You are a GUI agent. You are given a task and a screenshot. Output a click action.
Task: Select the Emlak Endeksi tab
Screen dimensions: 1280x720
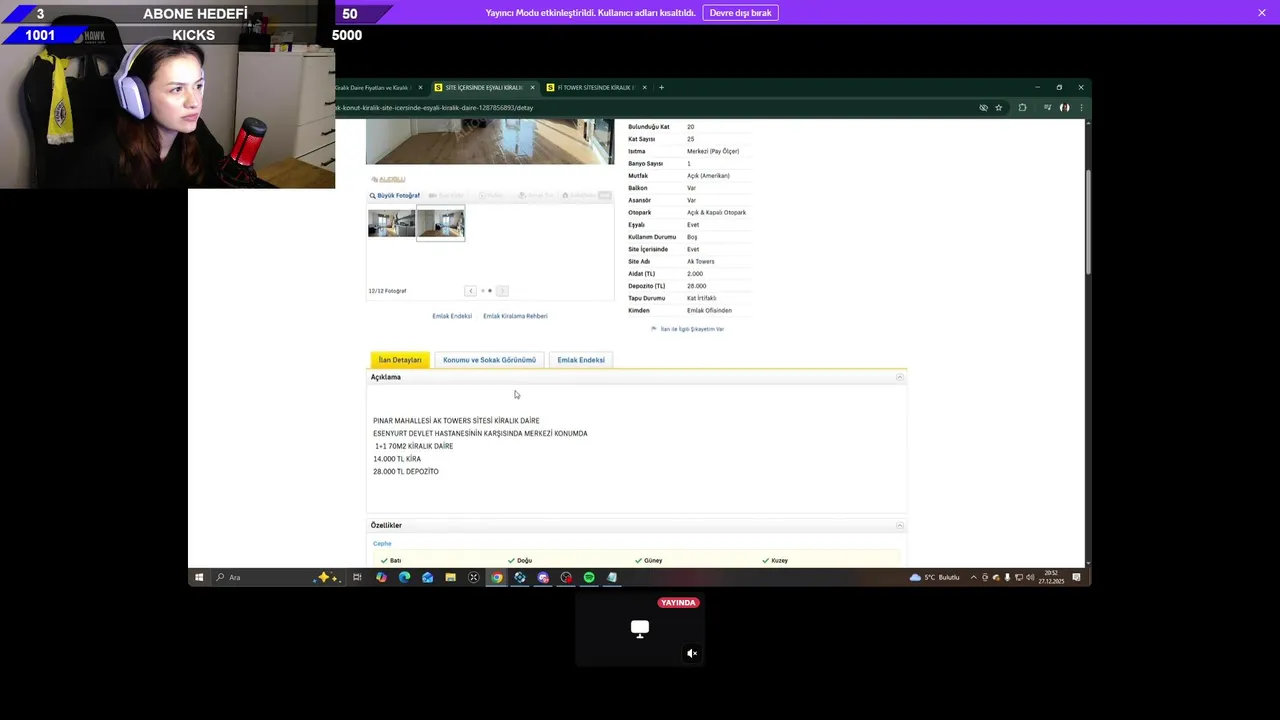[581, 360]
